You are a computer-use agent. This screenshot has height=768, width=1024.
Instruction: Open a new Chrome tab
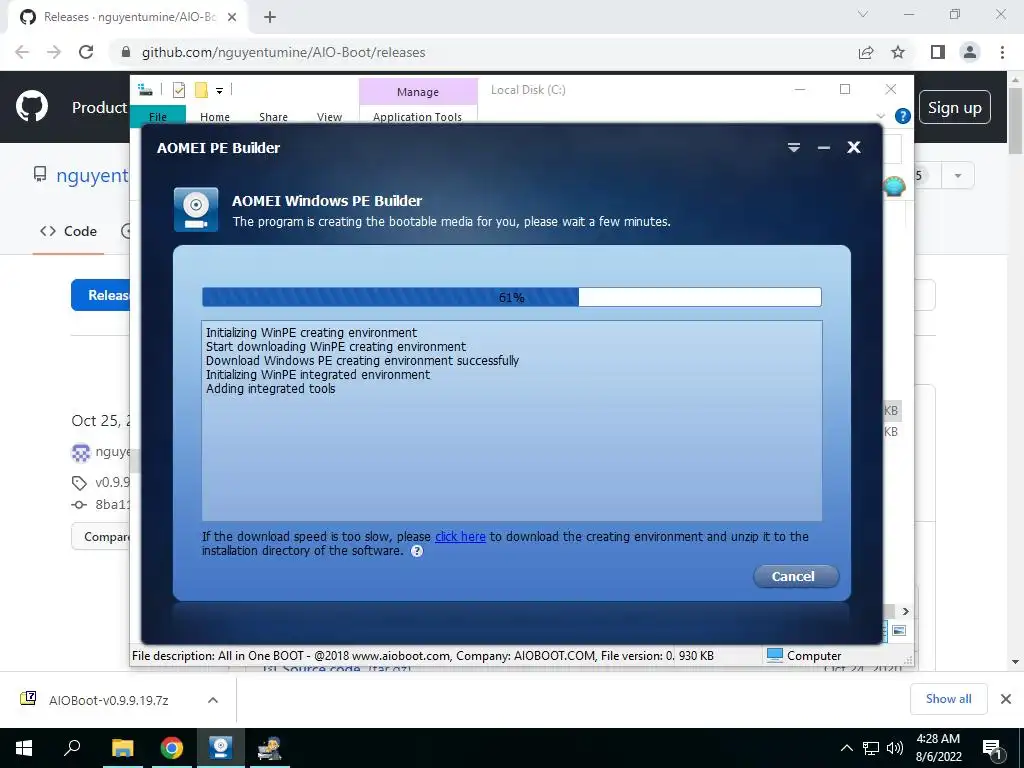tap(270, 17)
